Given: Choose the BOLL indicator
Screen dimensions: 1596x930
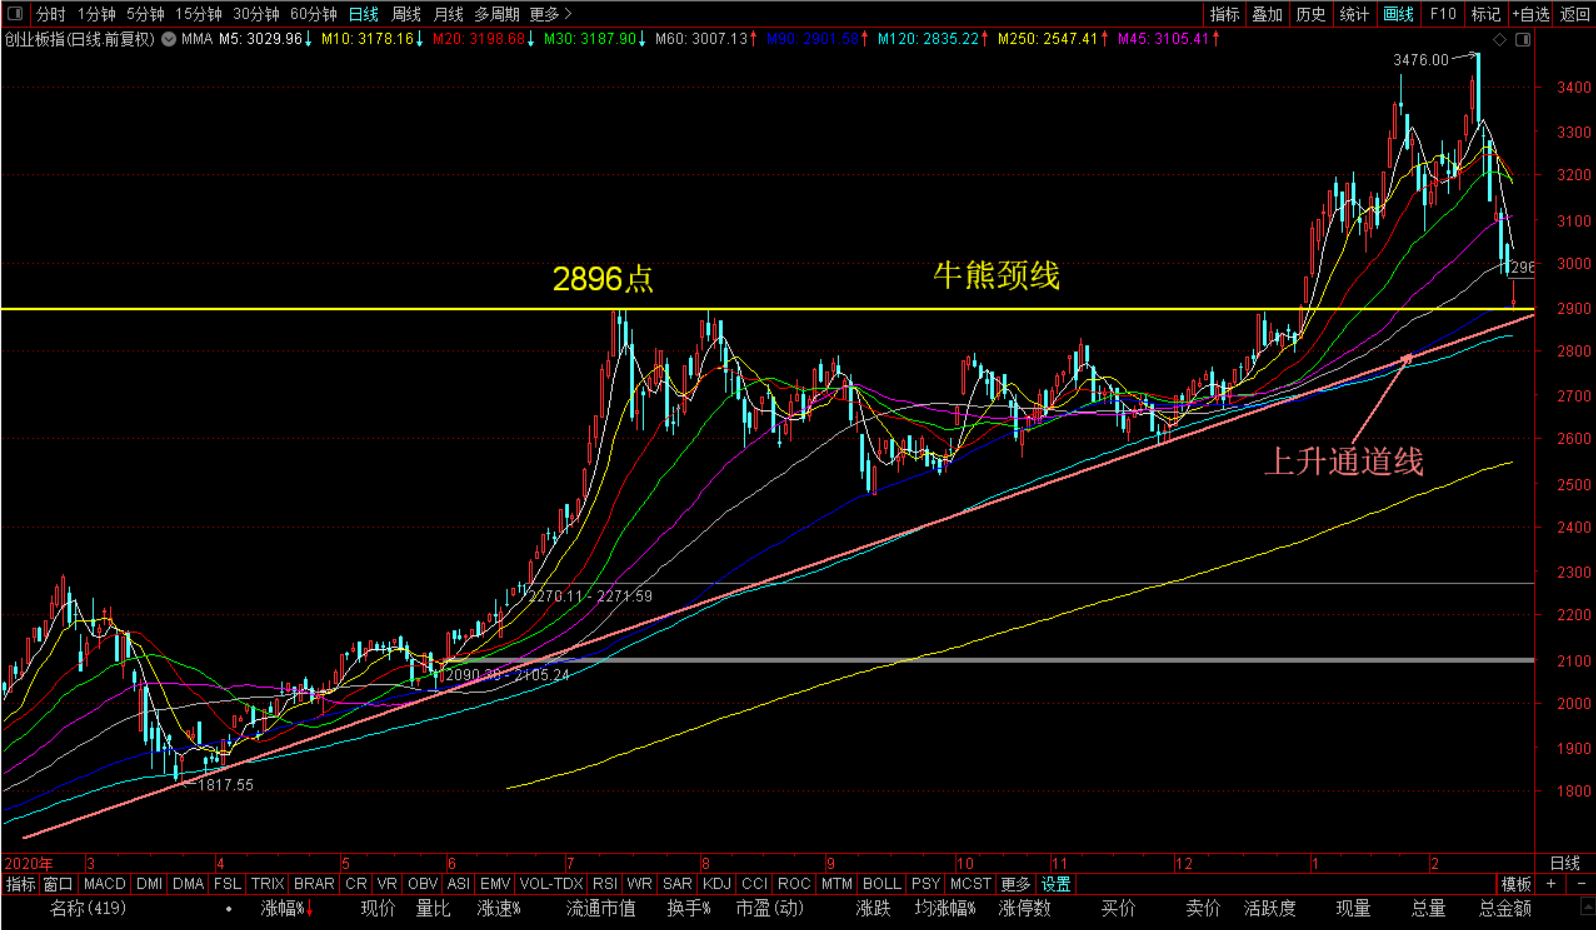Looking at the screenshot, I should point(882,884).
